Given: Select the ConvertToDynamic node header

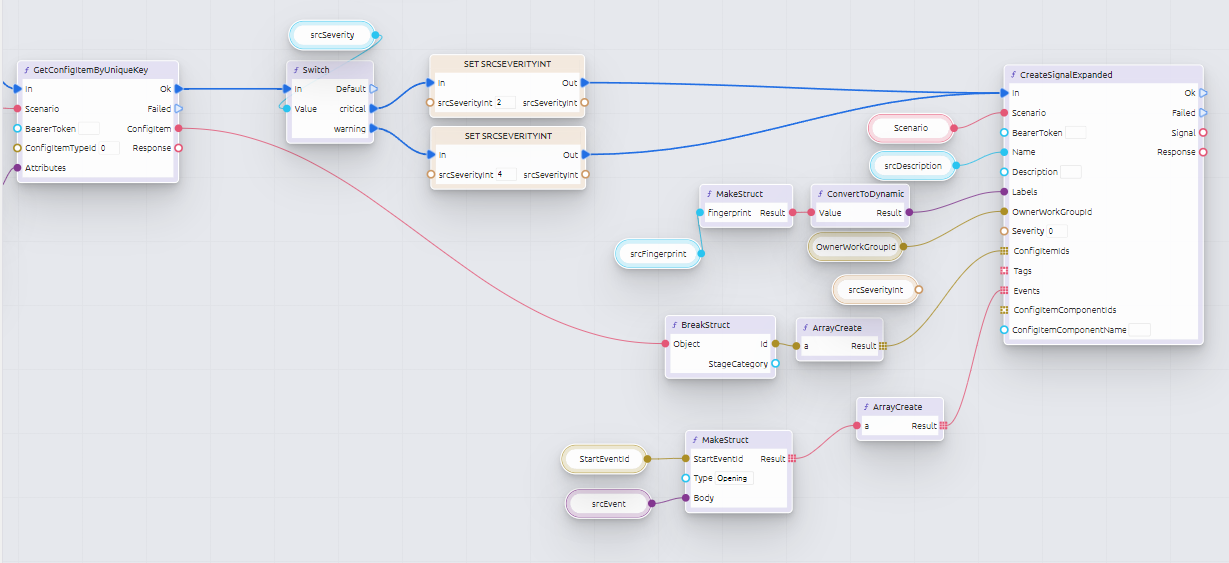Looking at the screenshot, I should 859,193.
